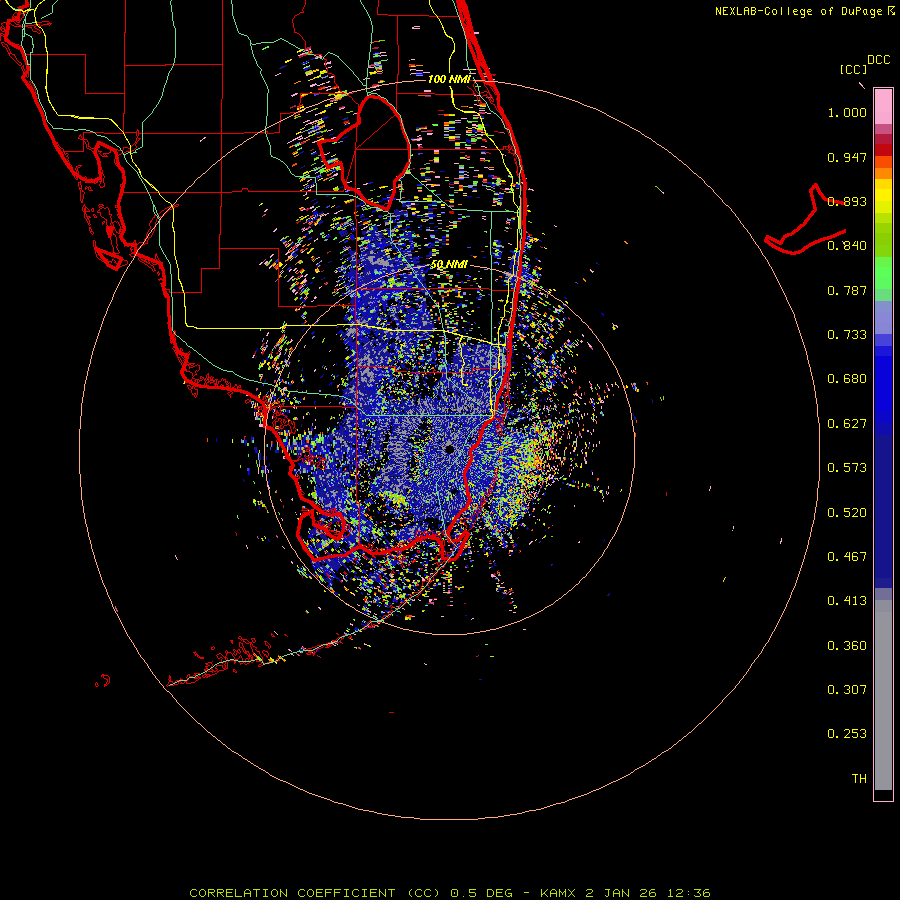900x900 pixels.
Task: Click the [CC] label above the color scale
Action: 853,69
